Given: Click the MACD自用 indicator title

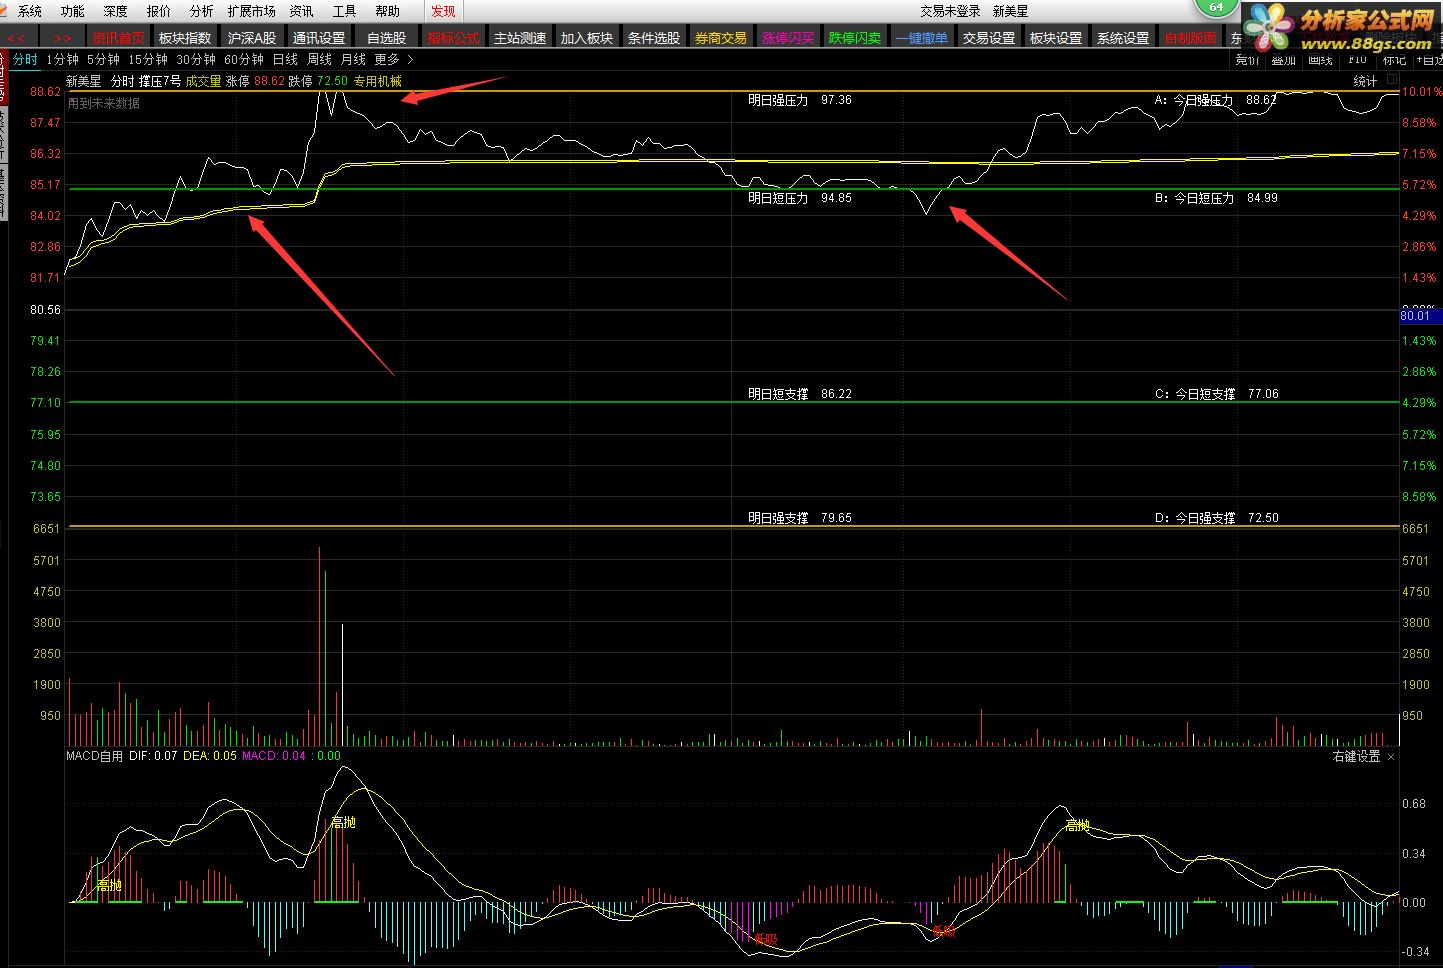Looking at the screenshot, I should click(x=94, y=756).
